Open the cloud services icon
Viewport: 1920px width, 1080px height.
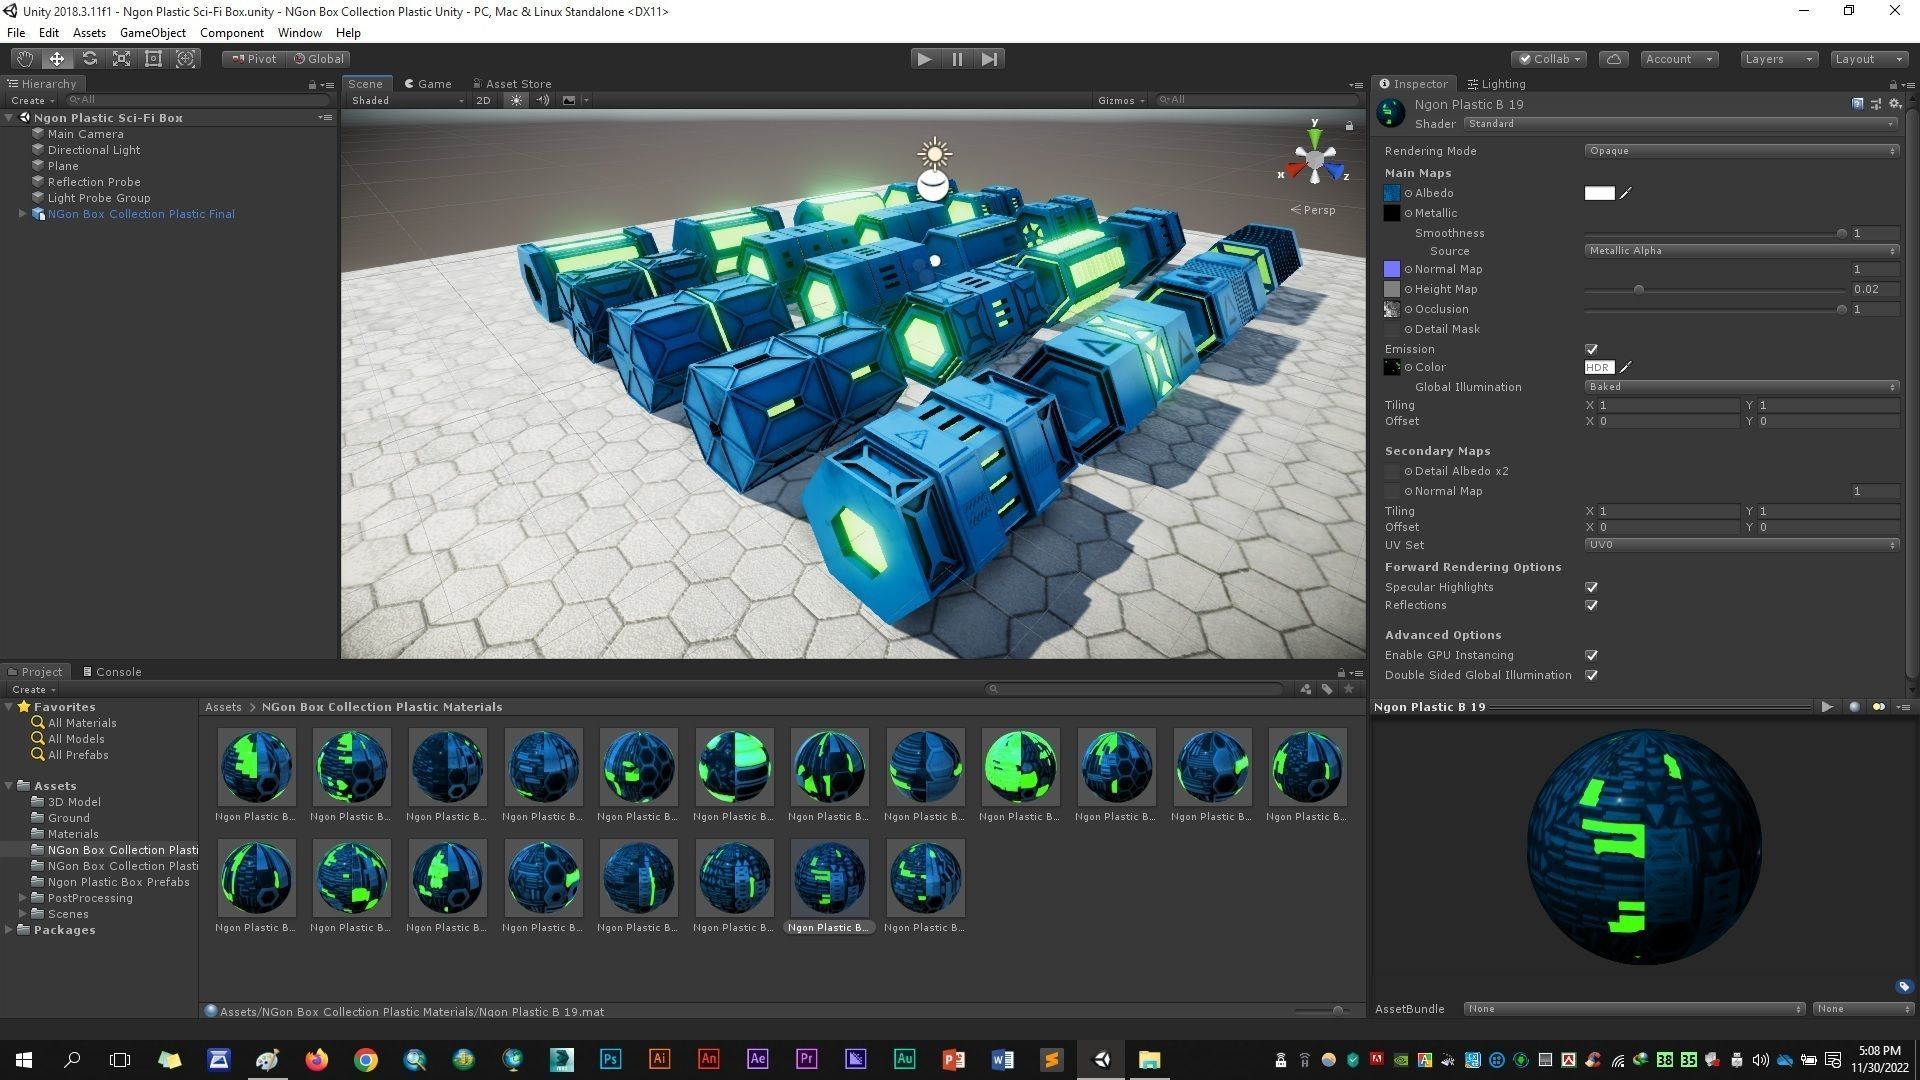[1613, 59]
